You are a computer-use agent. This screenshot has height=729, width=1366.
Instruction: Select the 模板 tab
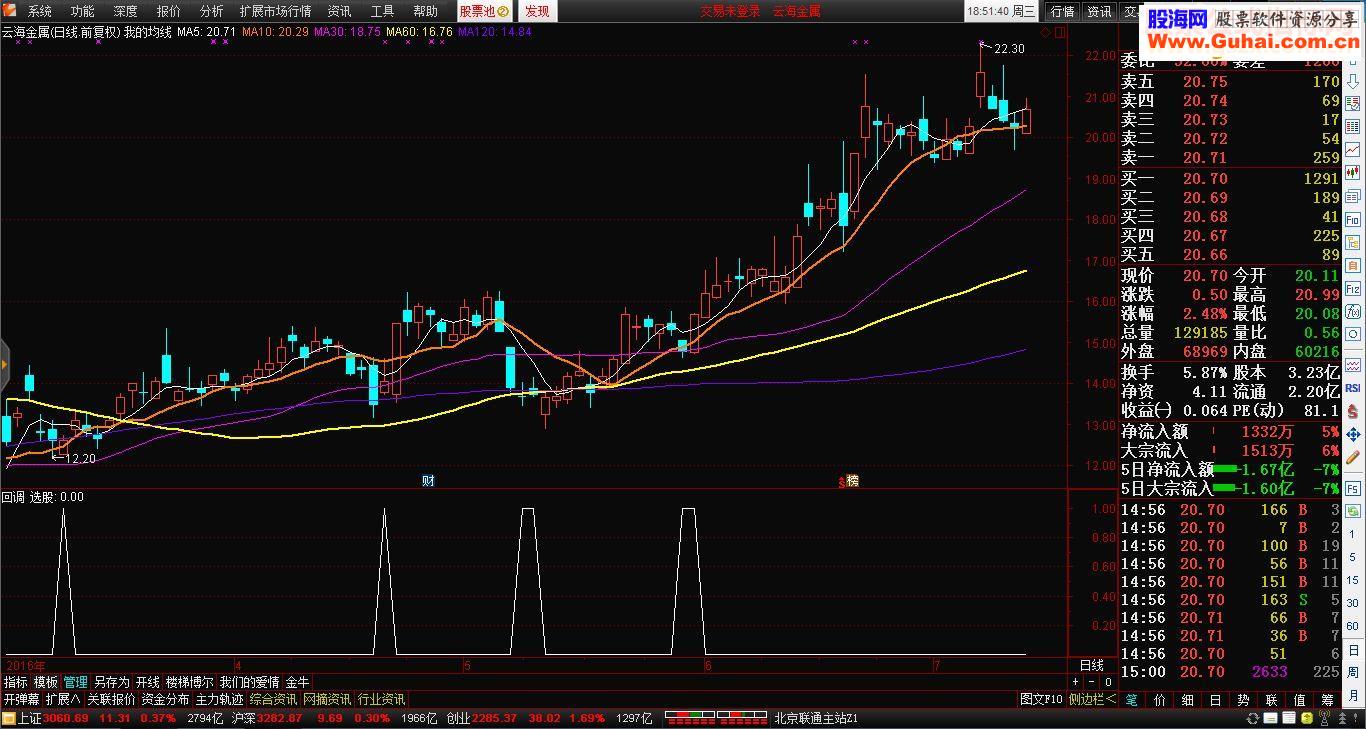click(x=45, y=682)
